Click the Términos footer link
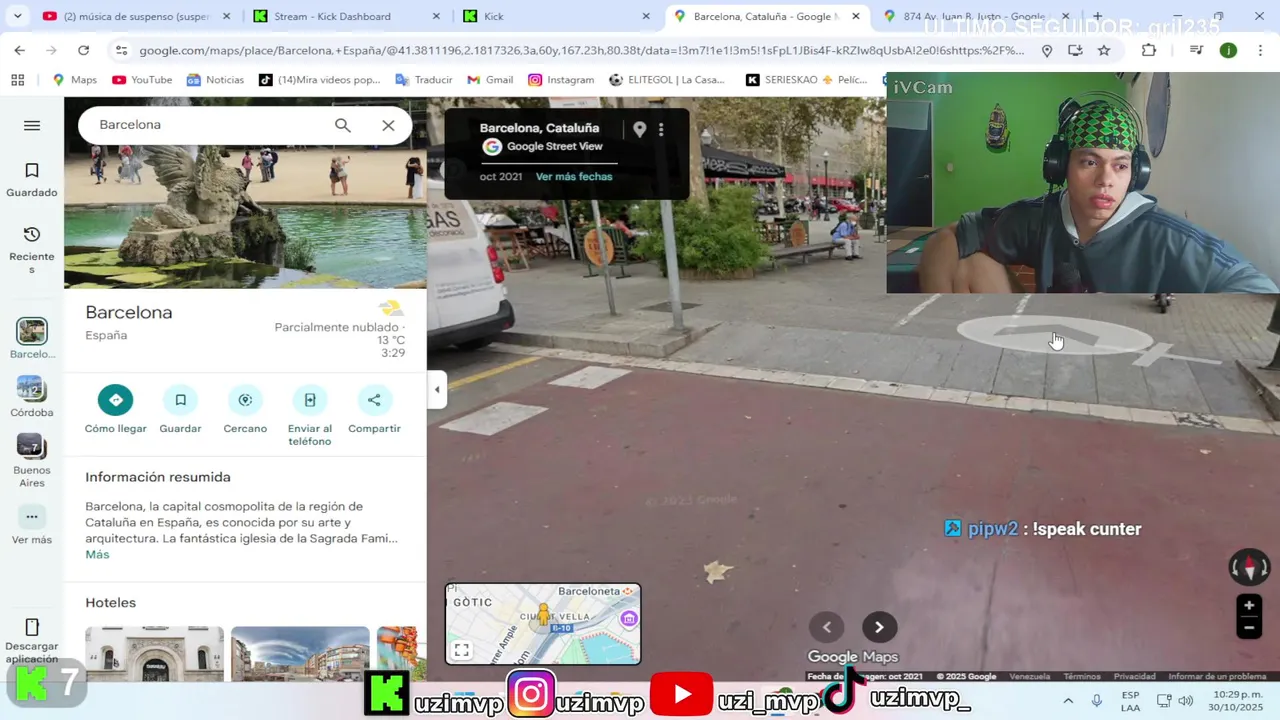This screenshot has width=1280, height=720. pyautogui.click(x=1082, y=677)
